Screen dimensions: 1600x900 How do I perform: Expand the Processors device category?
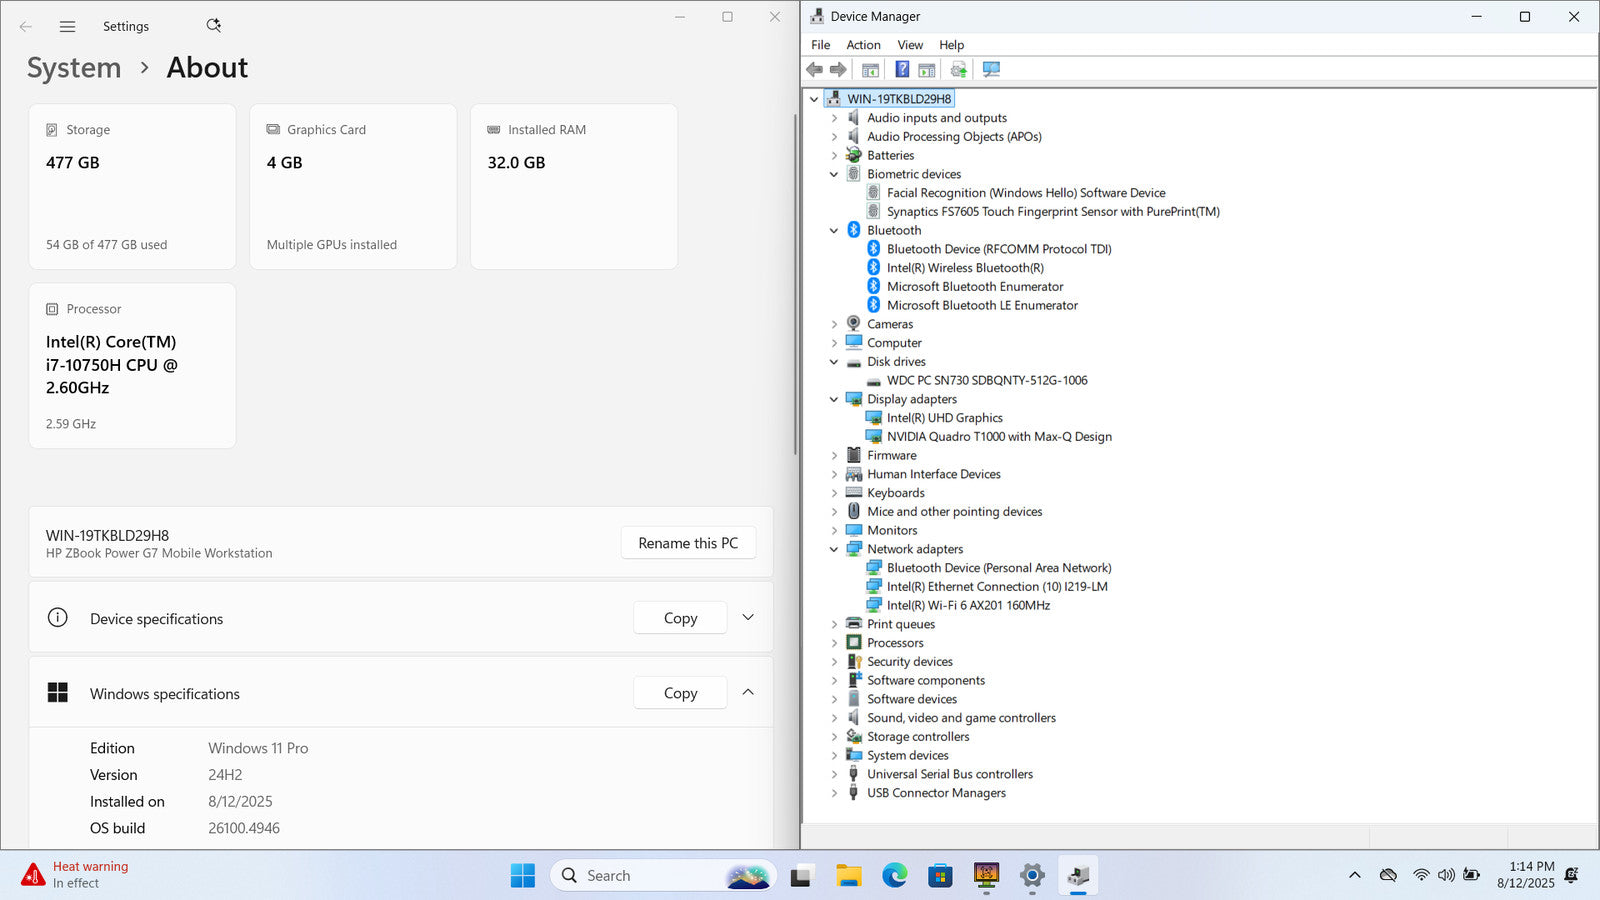click(834, 643)
